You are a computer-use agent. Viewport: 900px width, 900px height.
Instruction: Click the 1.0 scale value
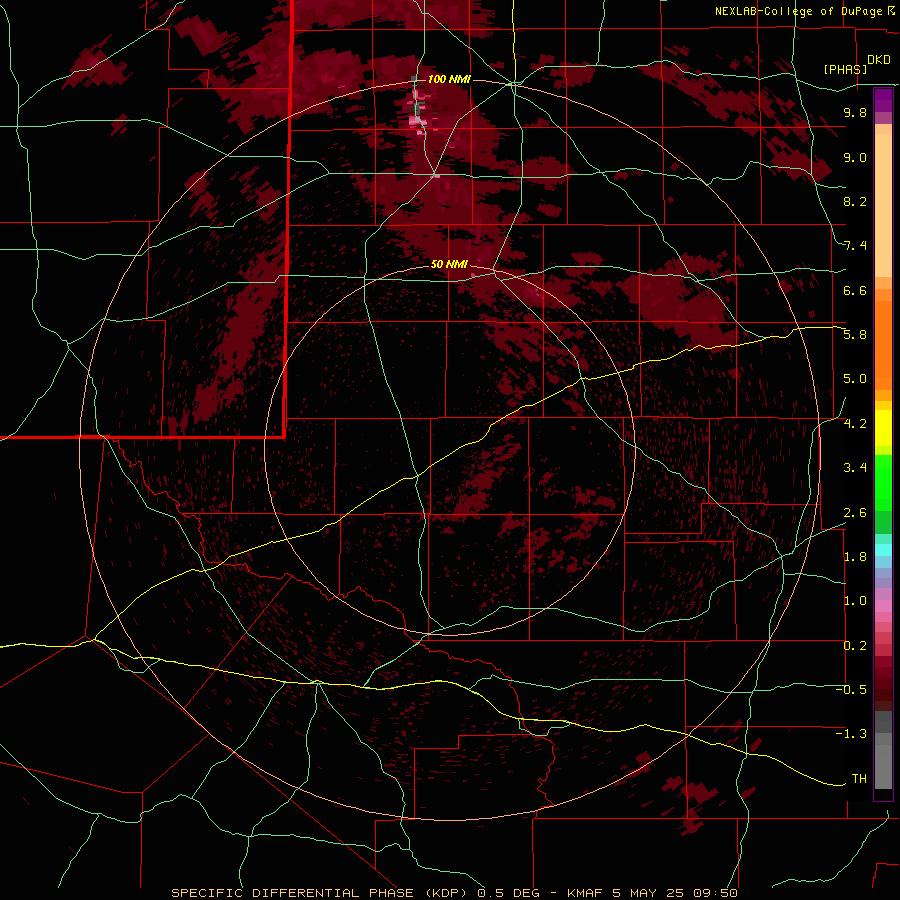click(855, 601)
